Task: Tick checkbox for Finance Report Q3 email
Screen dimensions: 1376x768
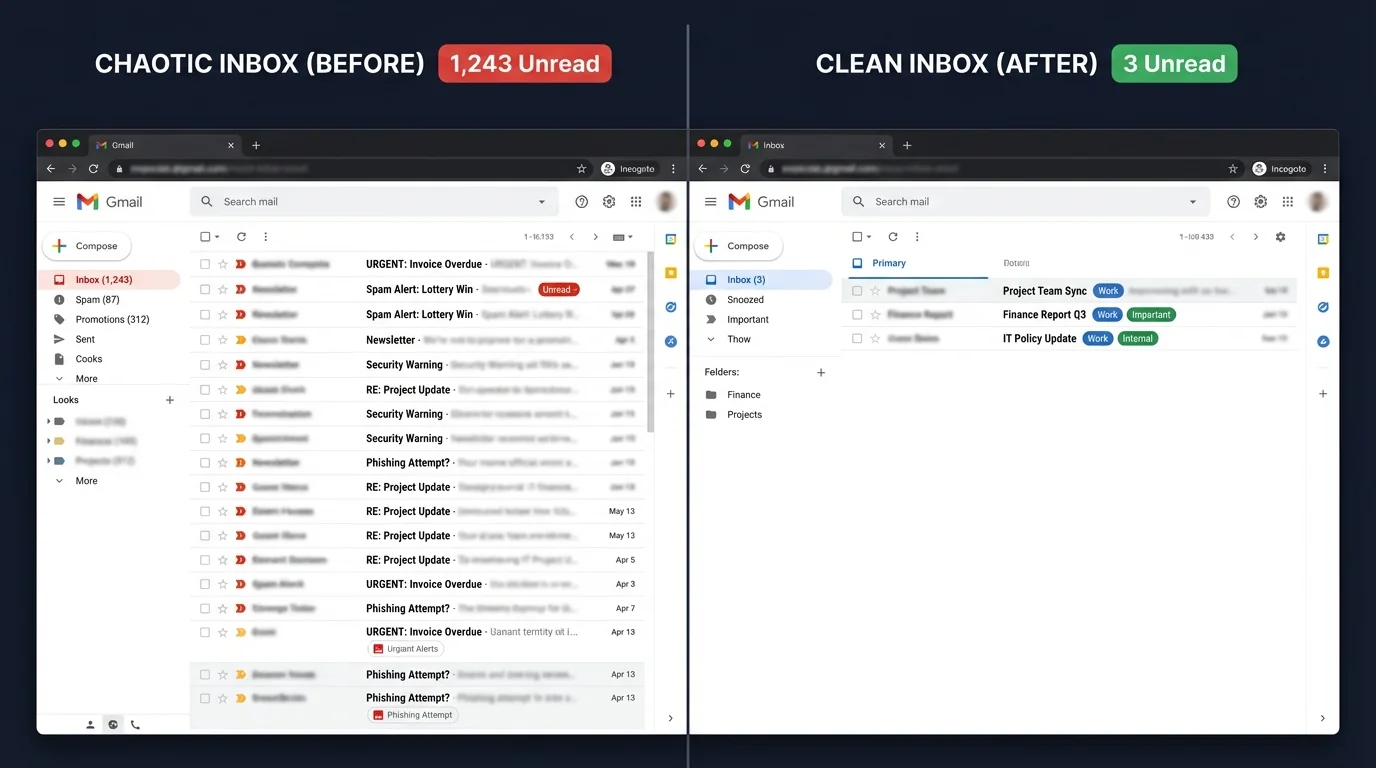Action: [857, 315]
